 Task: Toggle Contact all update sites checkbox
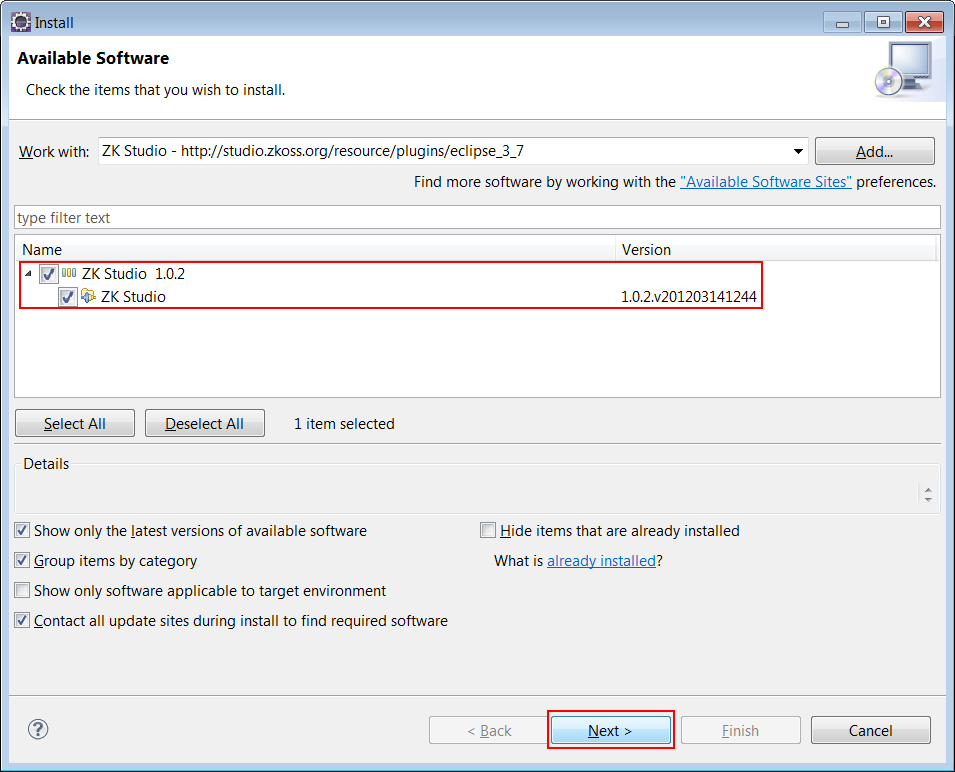tap(22, 620)
